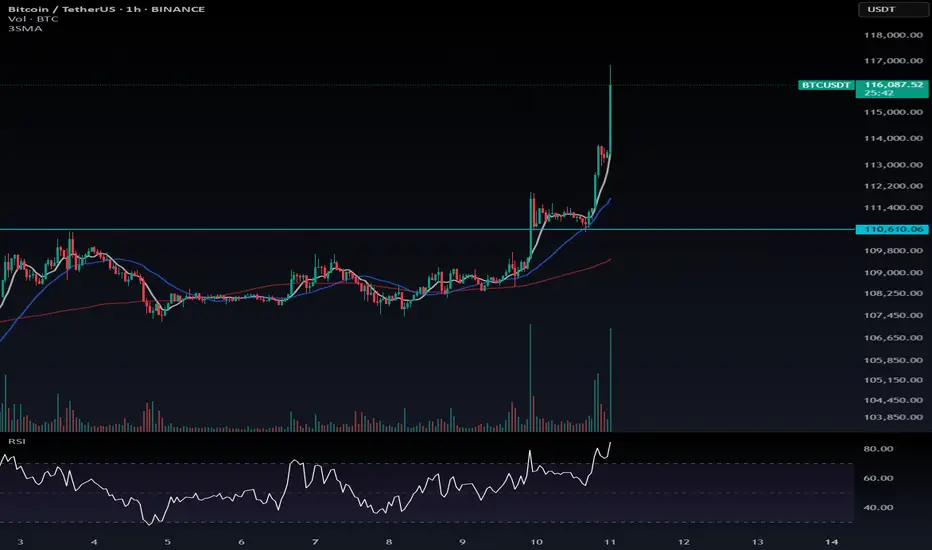The width and height of the screenshot is (932, 550).
Task: Click the 103,850.00 price axis label
Action: tap(893, 417)
